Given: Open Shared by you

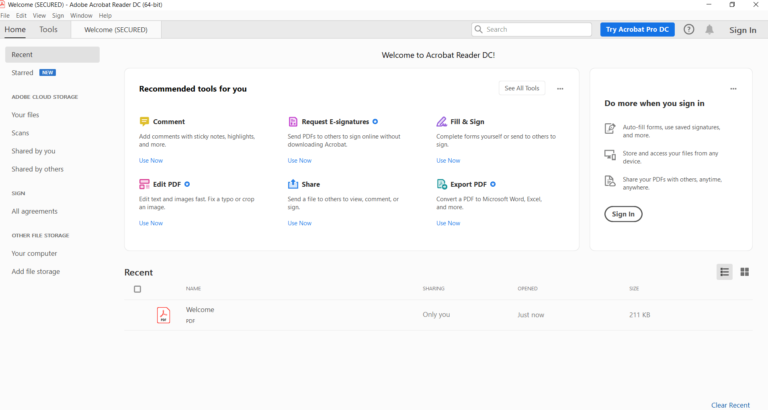Looking at the screenshot, I should tap(33, 151).
